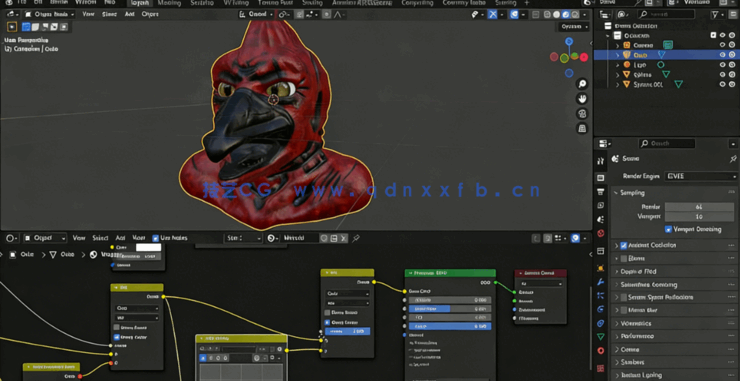The width and height of the screenshot is (740, 381).
Task: Switch to the Modeling workspace tab
Action: [x=169, y=3]
